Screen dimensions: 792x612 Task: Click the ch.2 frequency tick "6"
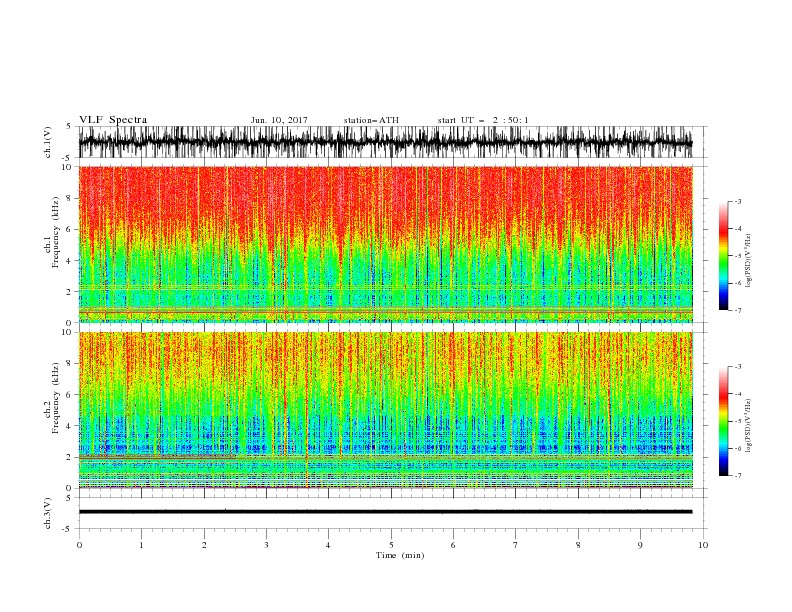[69, 394]
